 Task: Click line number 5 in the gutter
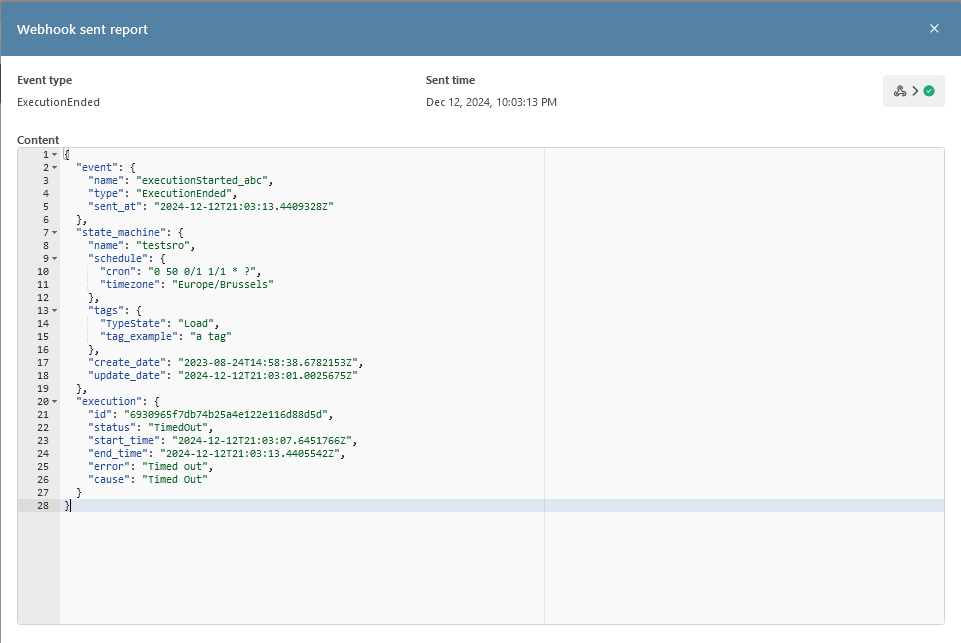pos(45,206)
